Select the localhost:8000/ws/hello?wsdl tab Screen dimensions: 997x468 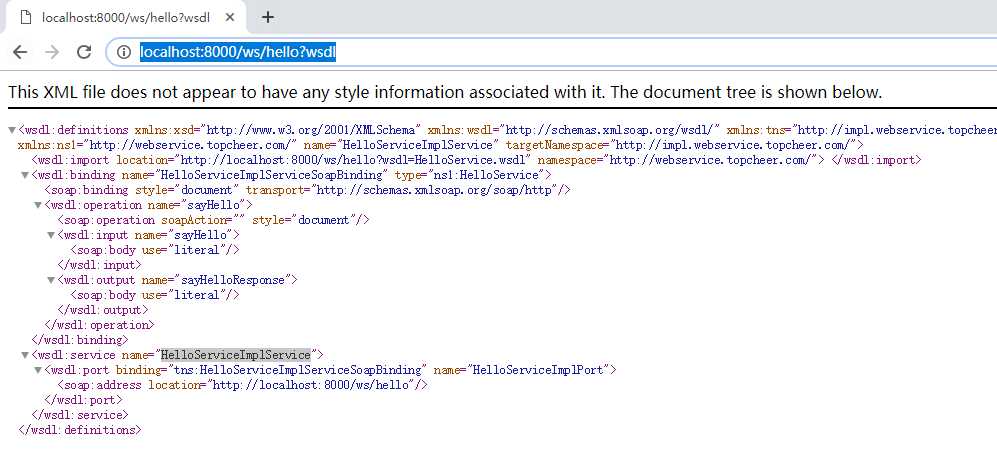click(125, 17)
